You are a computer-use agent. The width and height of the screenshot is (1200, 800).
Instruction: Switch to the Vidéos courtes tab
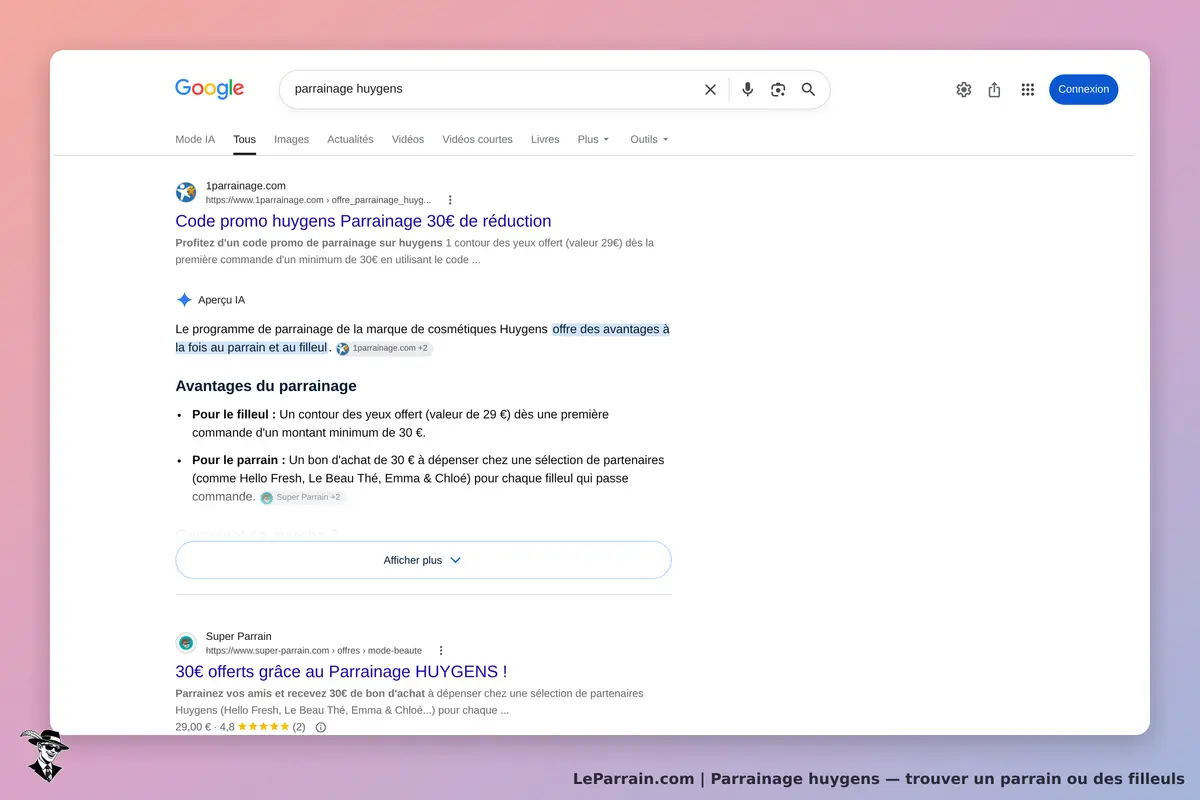coord(477,139)
